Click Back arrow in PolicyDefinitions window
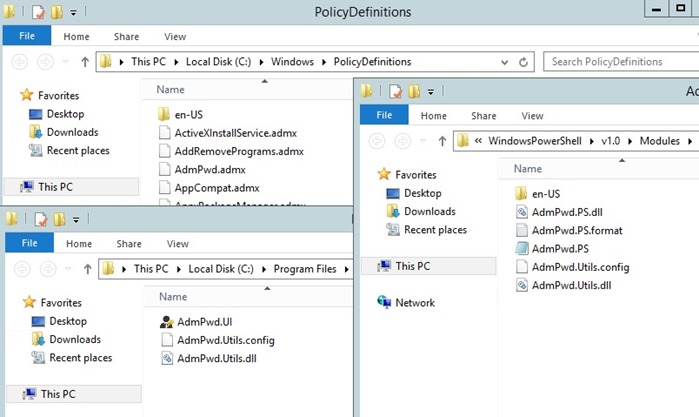 coord(20,62)
